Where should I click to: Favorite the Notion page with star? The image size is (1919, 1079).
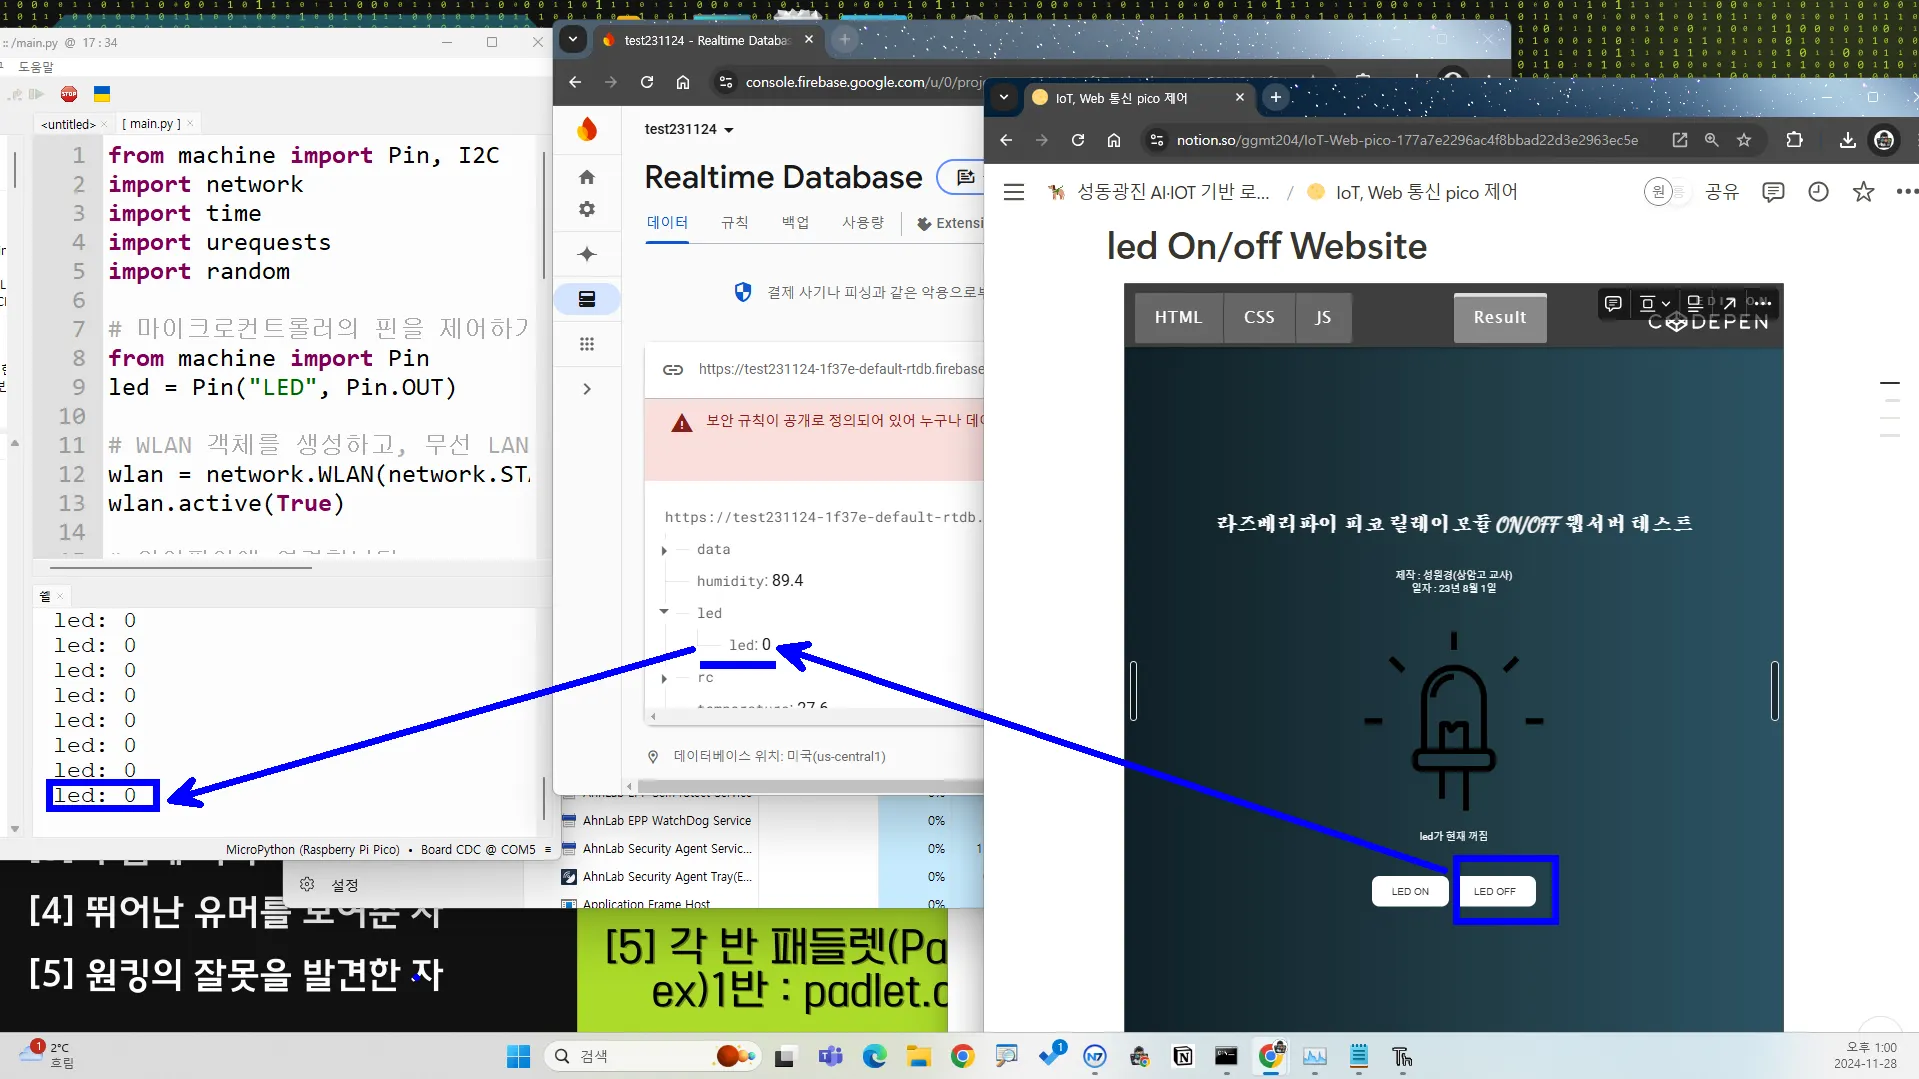(x=1863, y=192)
